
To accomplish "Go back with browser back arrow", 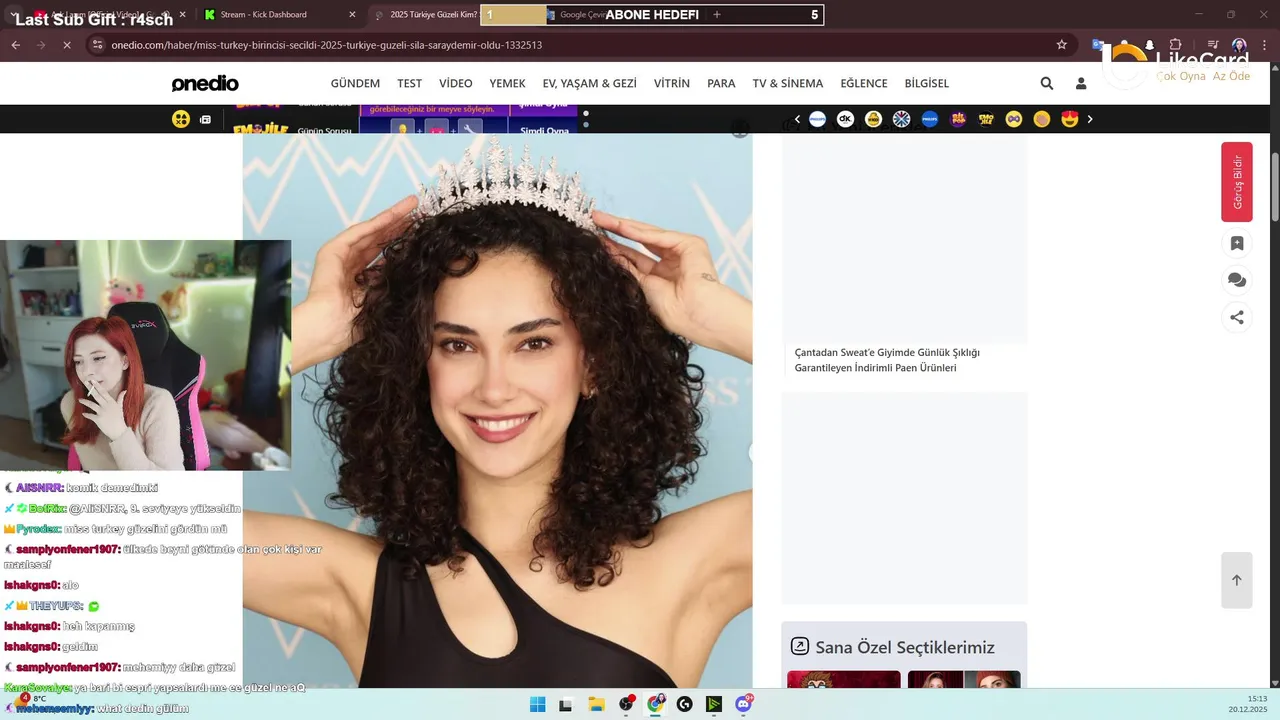I will 15,45.
